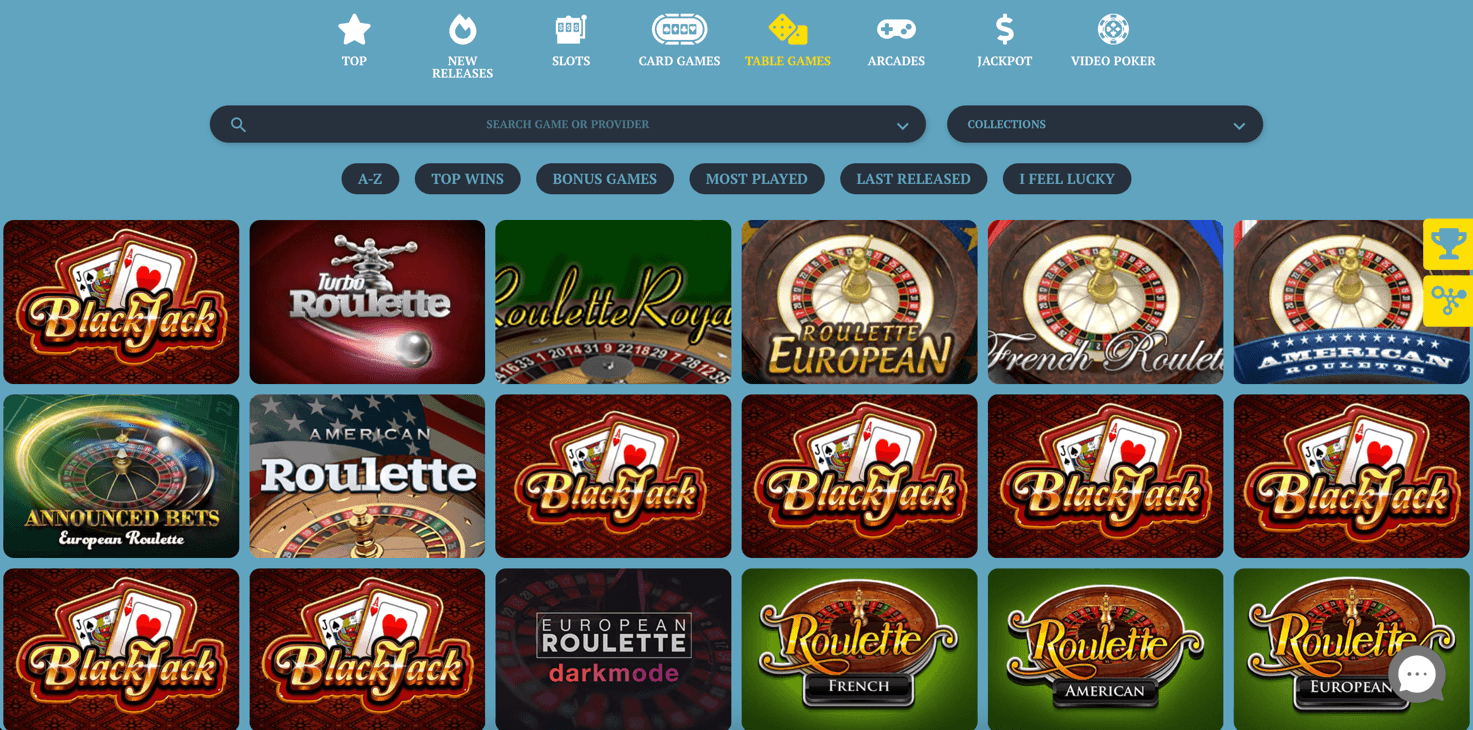Select the Jackpot dollar icon
The height and width of the screenshot is (730, 1473).
(1004, 30)
